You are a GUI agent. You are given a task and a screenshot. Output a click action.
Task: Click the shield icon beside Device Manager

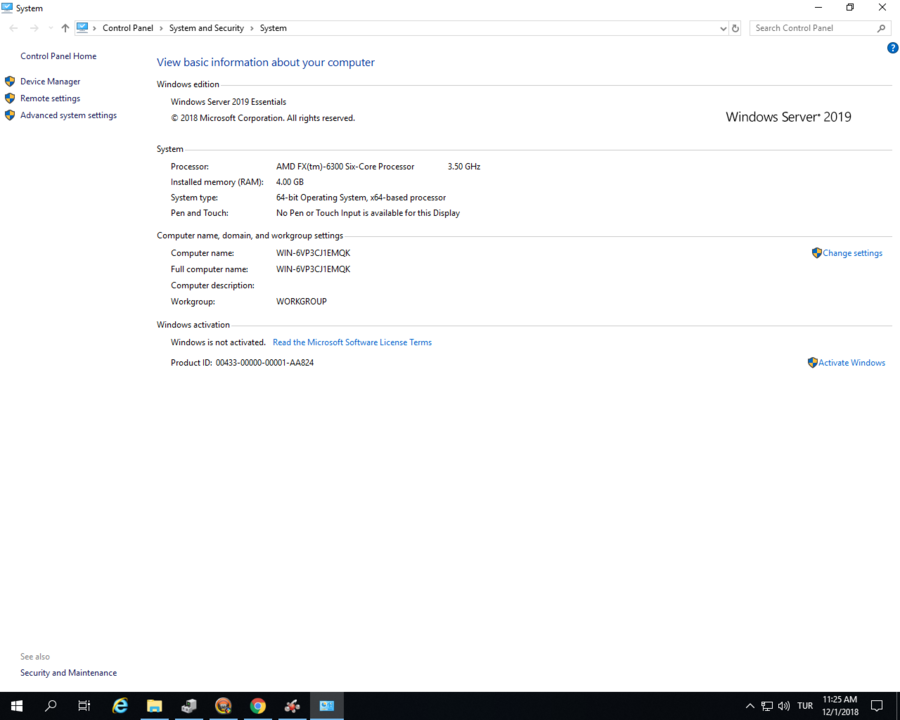[10, 82]
